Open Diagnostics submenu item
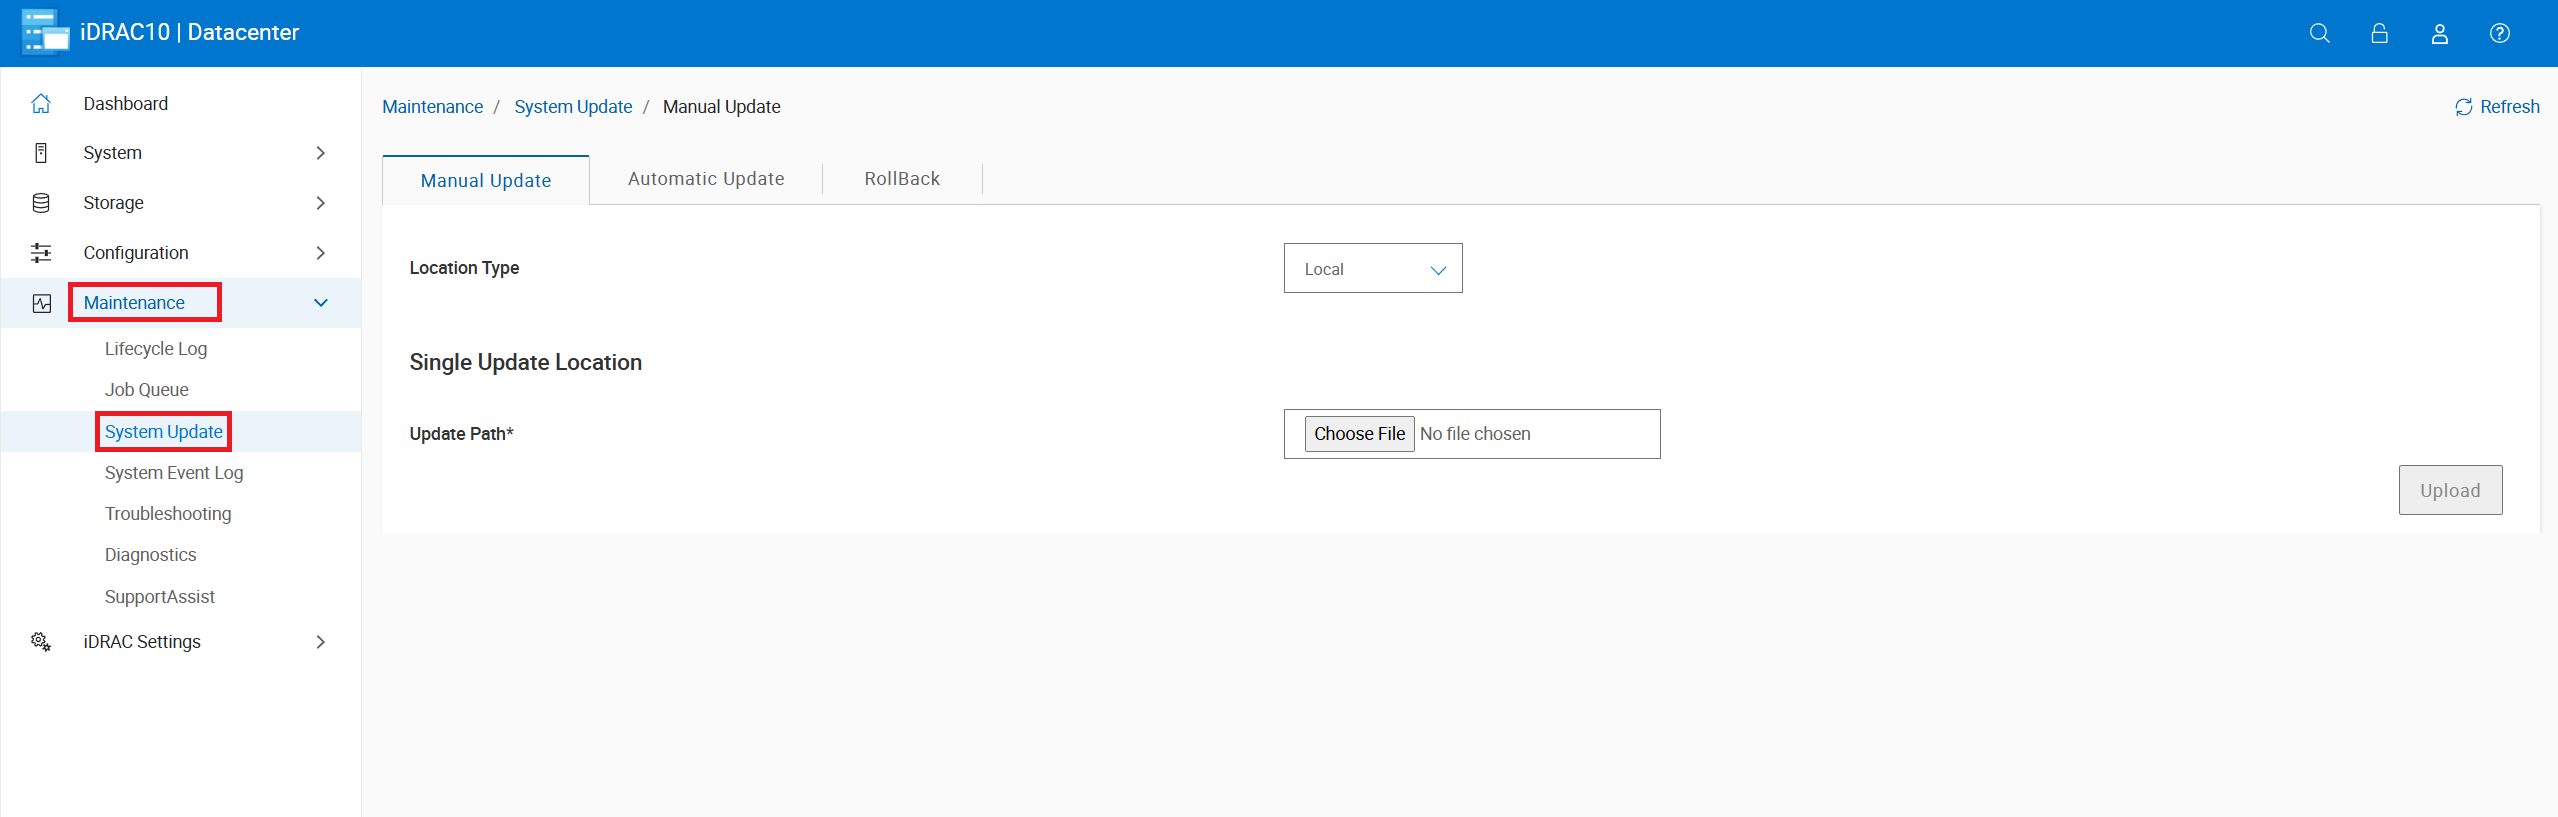Viewport: 2558px width, 817px height. pos(151,555)
